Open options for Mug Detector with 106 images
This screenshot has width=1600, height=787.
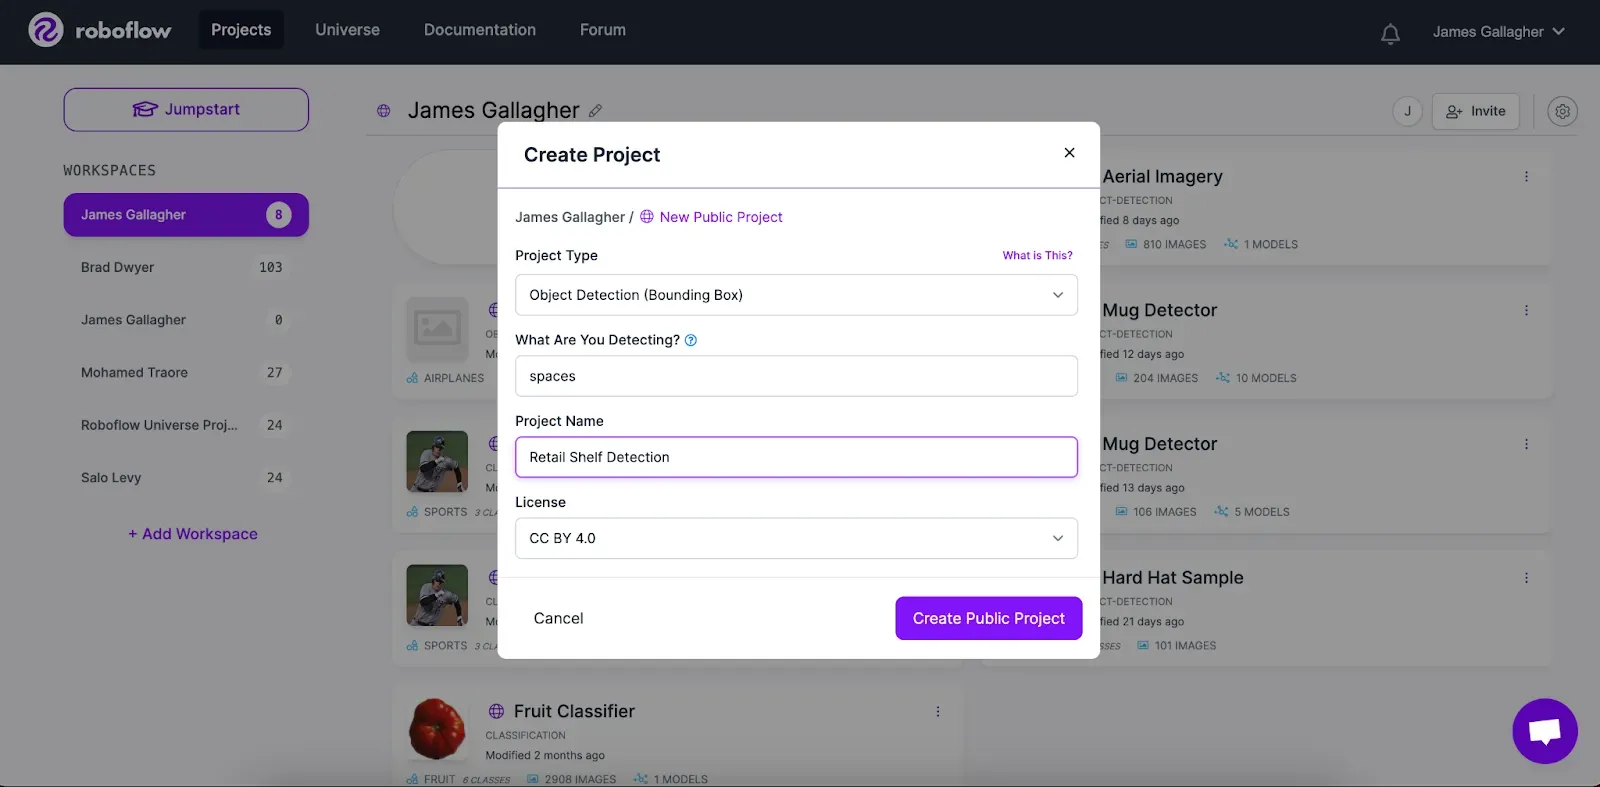tap(1526, 444)
